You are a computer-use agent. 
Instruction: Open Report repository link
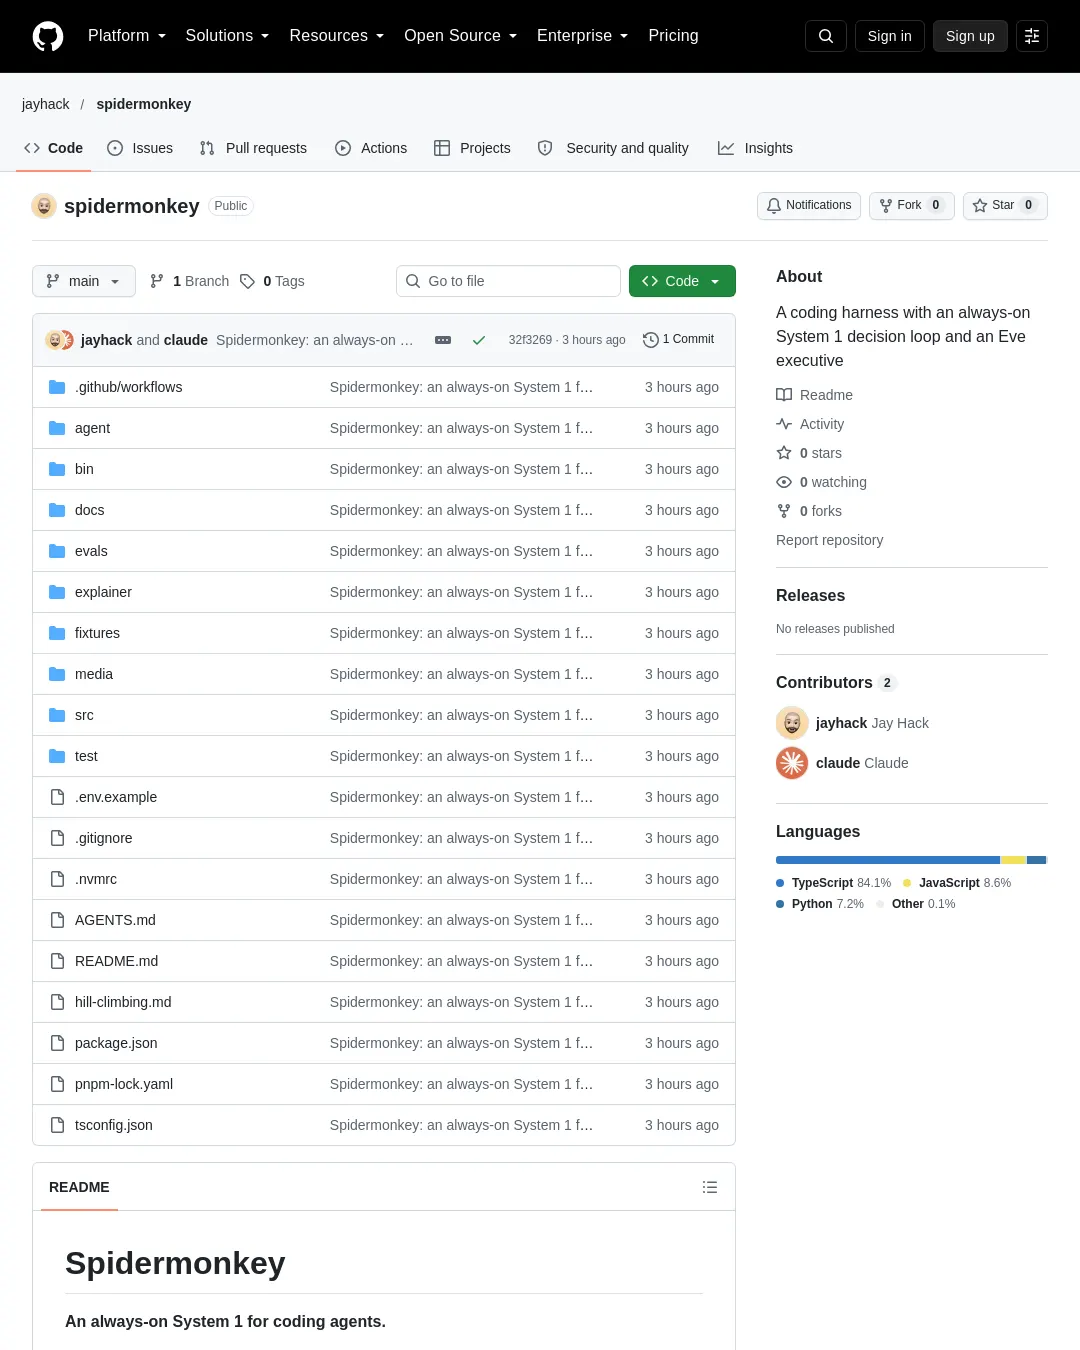[830, 540]
